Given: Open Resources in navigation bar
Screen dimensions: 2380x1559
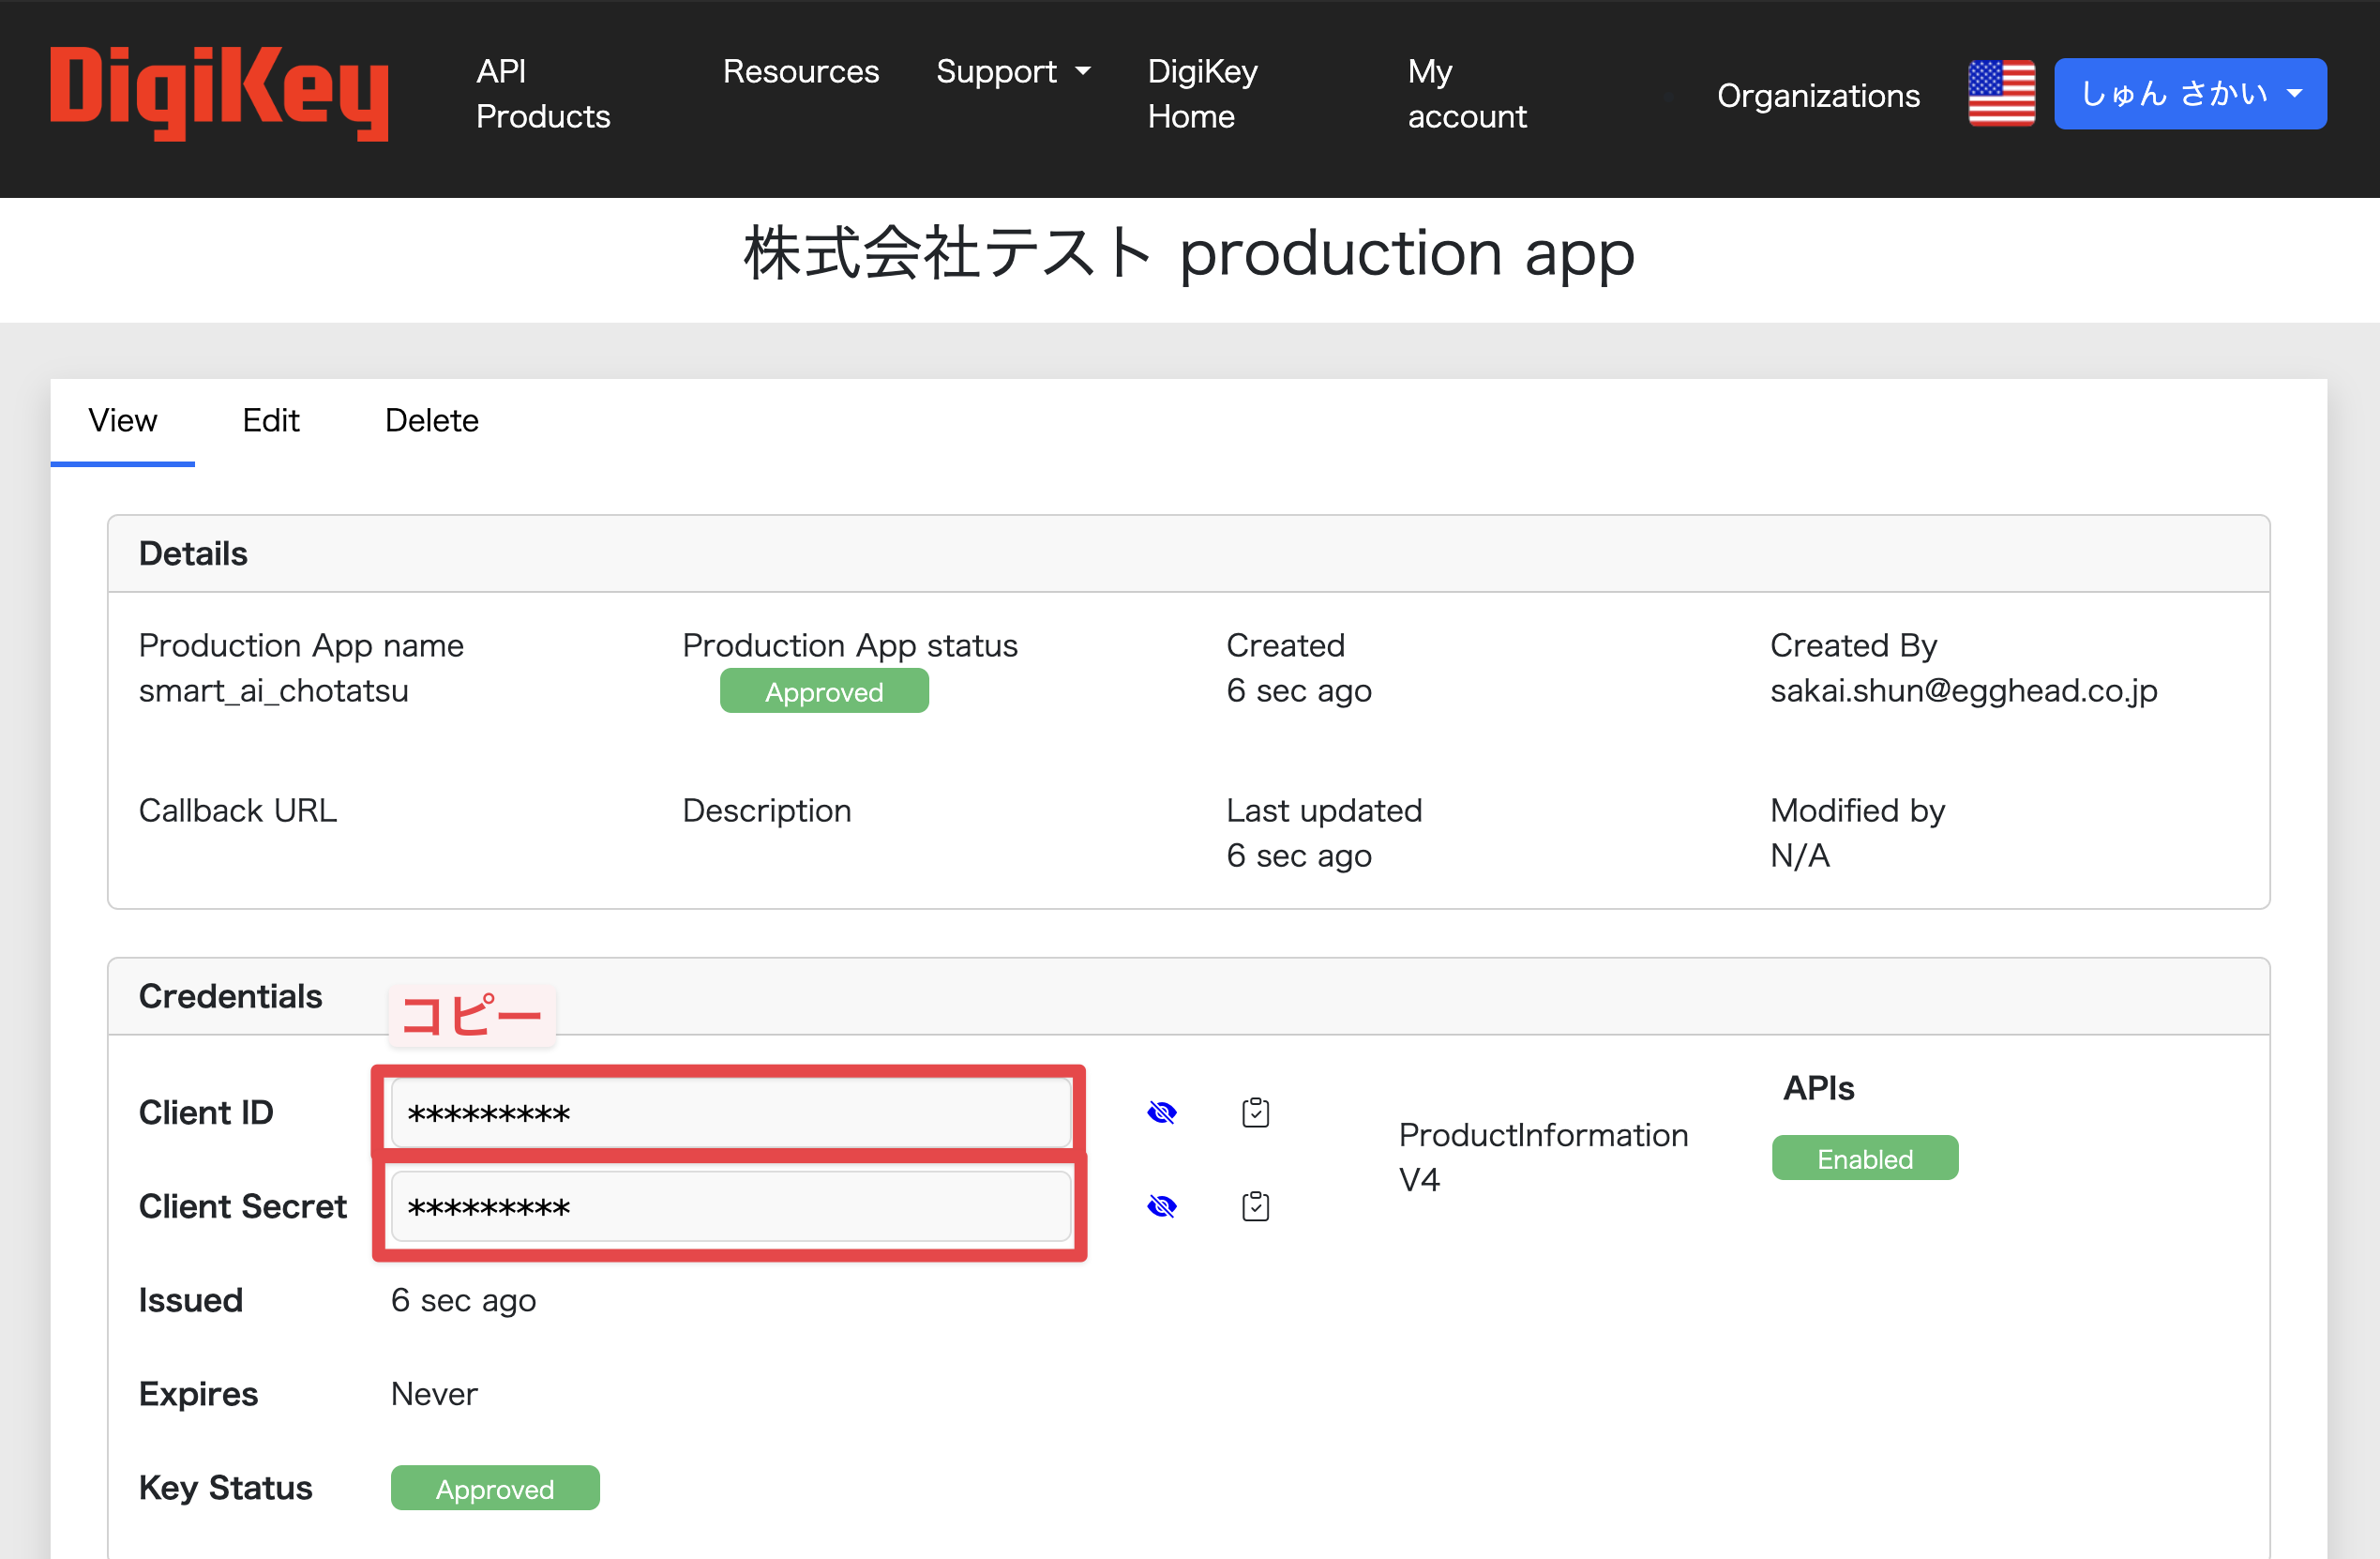Looking at the screenshot, I should click(800, 72).
